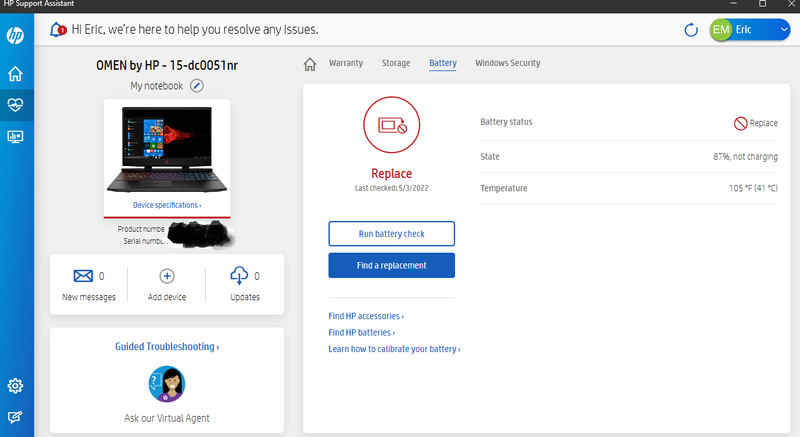Click the refresh icon near profile
Viewport: 800px width, 437px height.
(x=691, y=30)
